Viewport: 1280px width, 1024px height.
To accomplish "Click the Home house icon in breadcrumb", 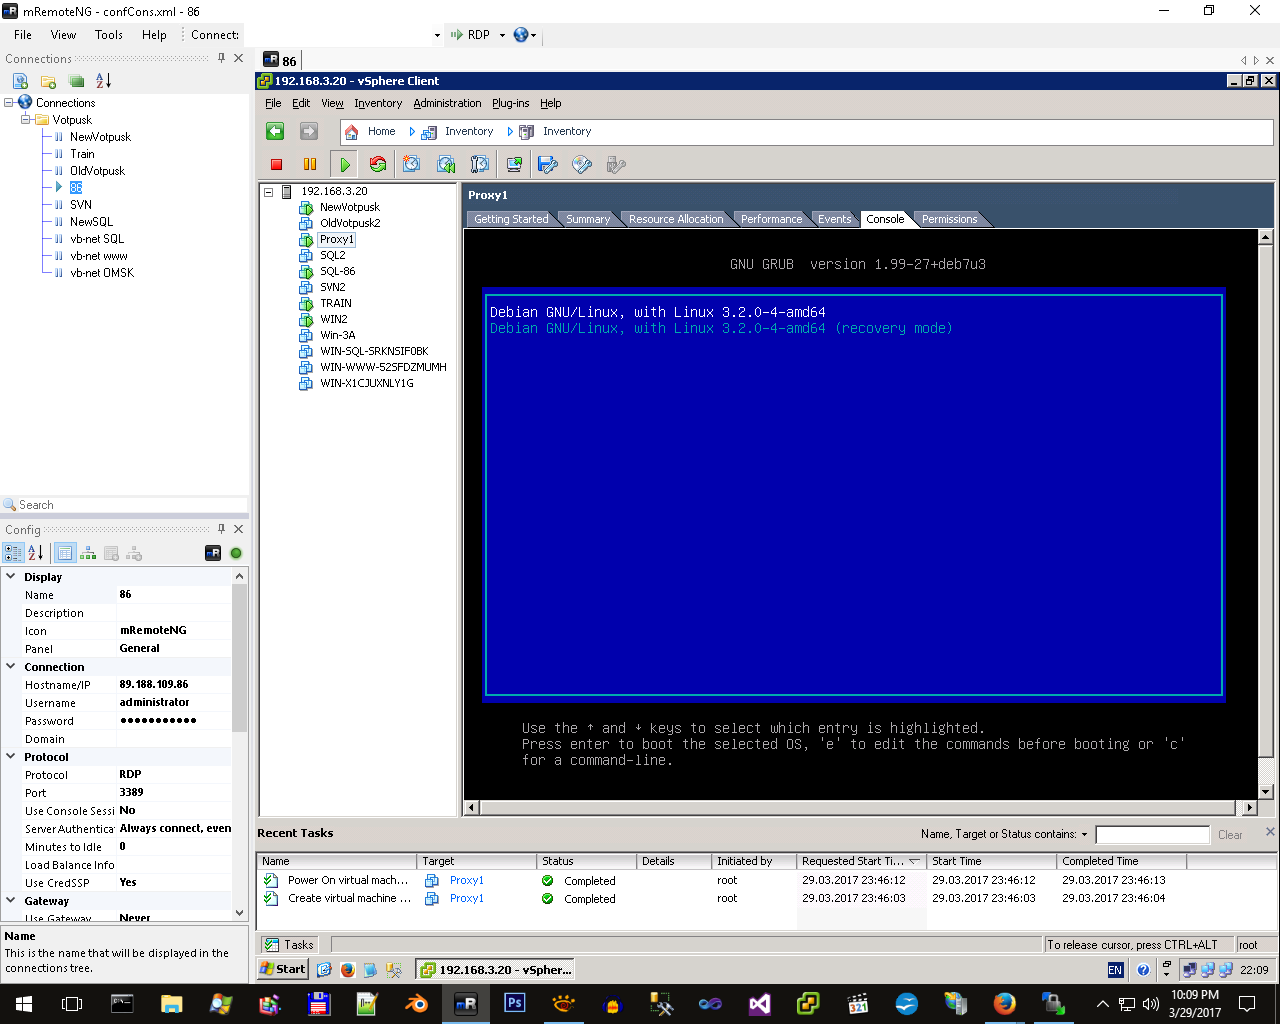I will coord(351,131).
